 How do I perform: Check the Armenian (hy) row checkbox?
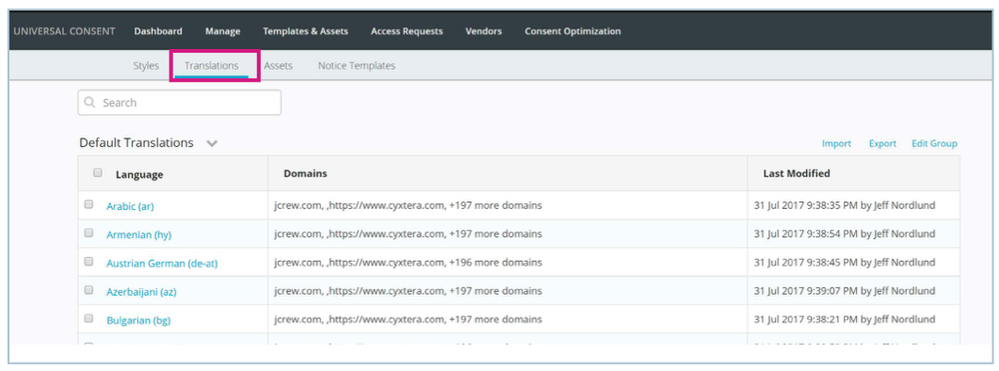point(89,233)
